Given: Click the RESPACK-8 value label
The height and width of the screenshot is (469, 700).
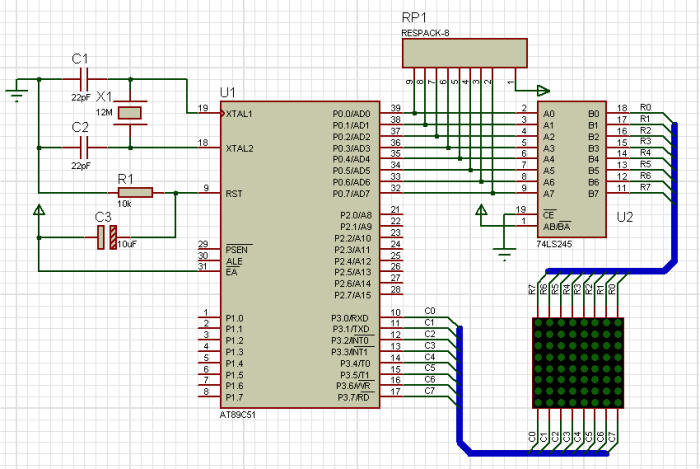Looking at the screenshot, I should coord(425,33).
